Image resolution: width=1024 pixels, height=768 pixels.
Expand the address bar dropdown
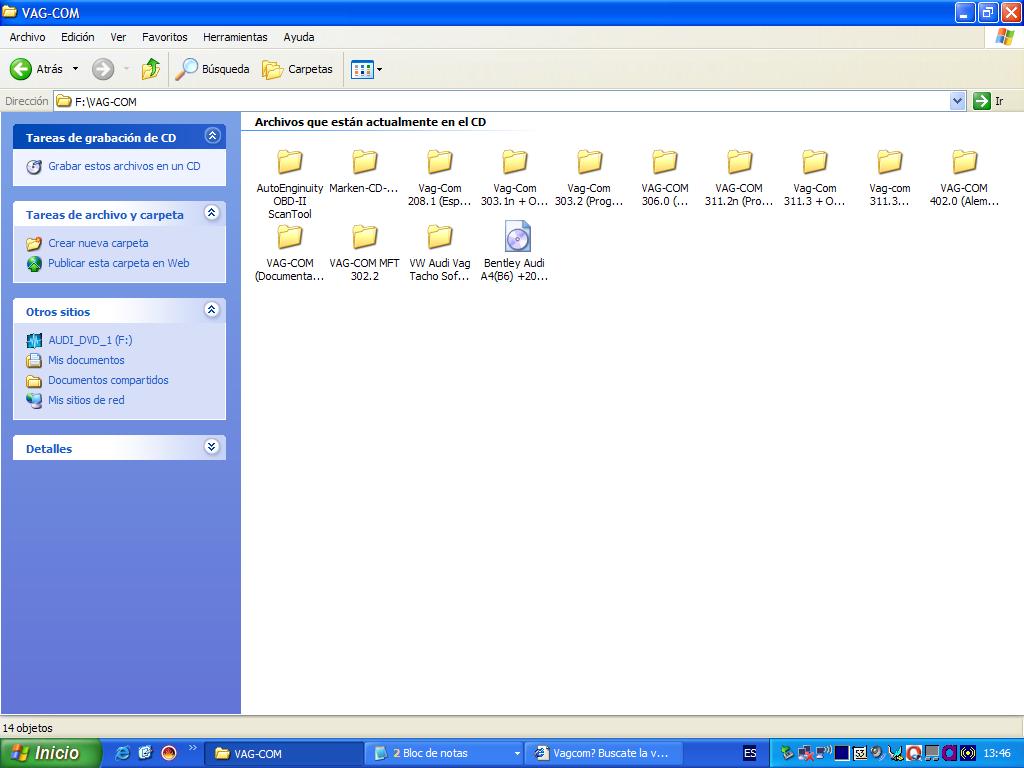coord(957,101)
